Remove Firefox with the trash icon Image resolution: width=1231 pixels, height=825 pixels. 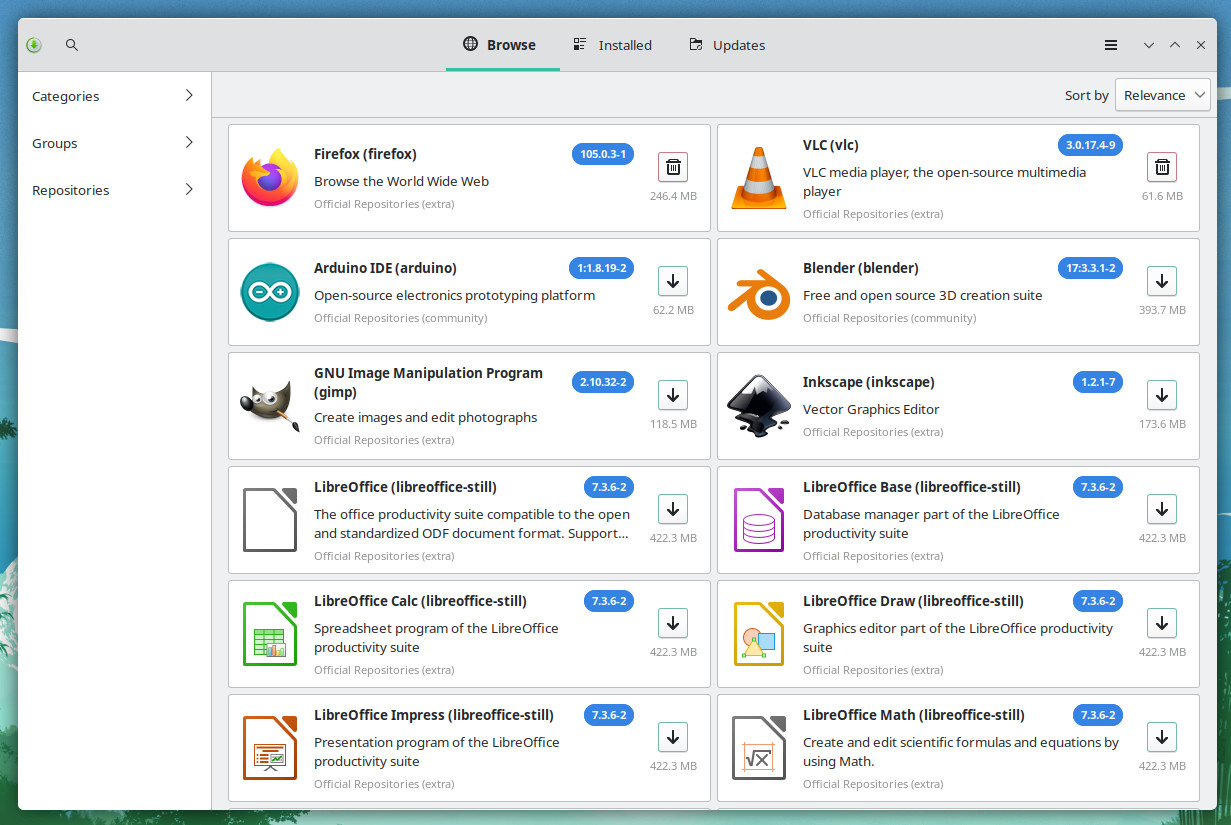673,167
